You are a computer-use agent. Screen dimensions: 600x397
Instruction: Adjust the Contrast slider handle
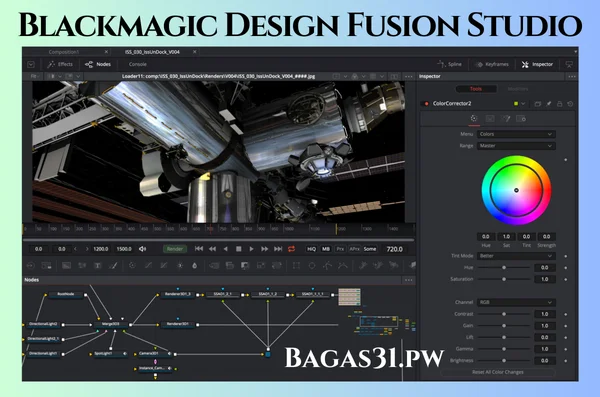[x=504, y=314]
